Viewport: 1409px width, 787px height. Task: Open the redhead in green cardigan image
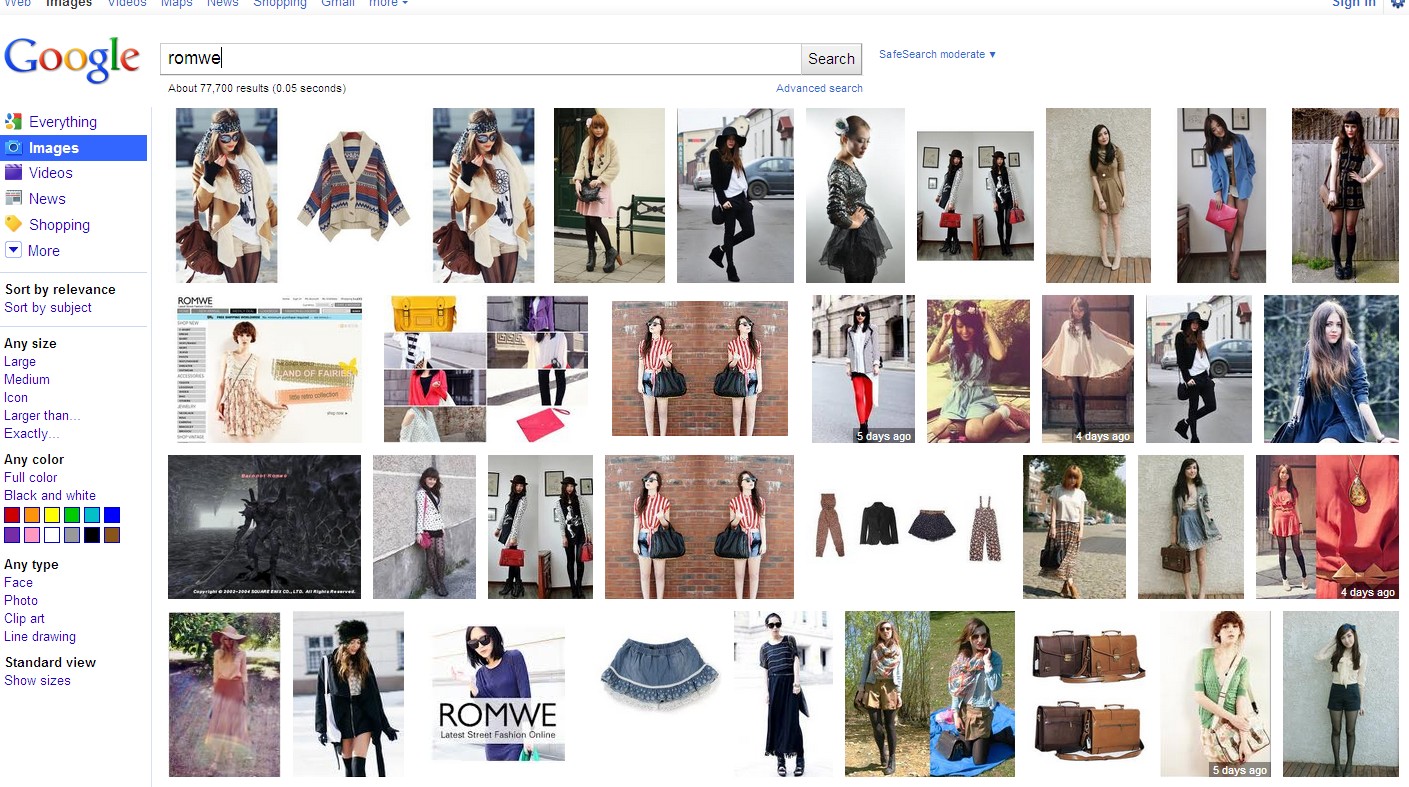click(x=1215, y=694)
